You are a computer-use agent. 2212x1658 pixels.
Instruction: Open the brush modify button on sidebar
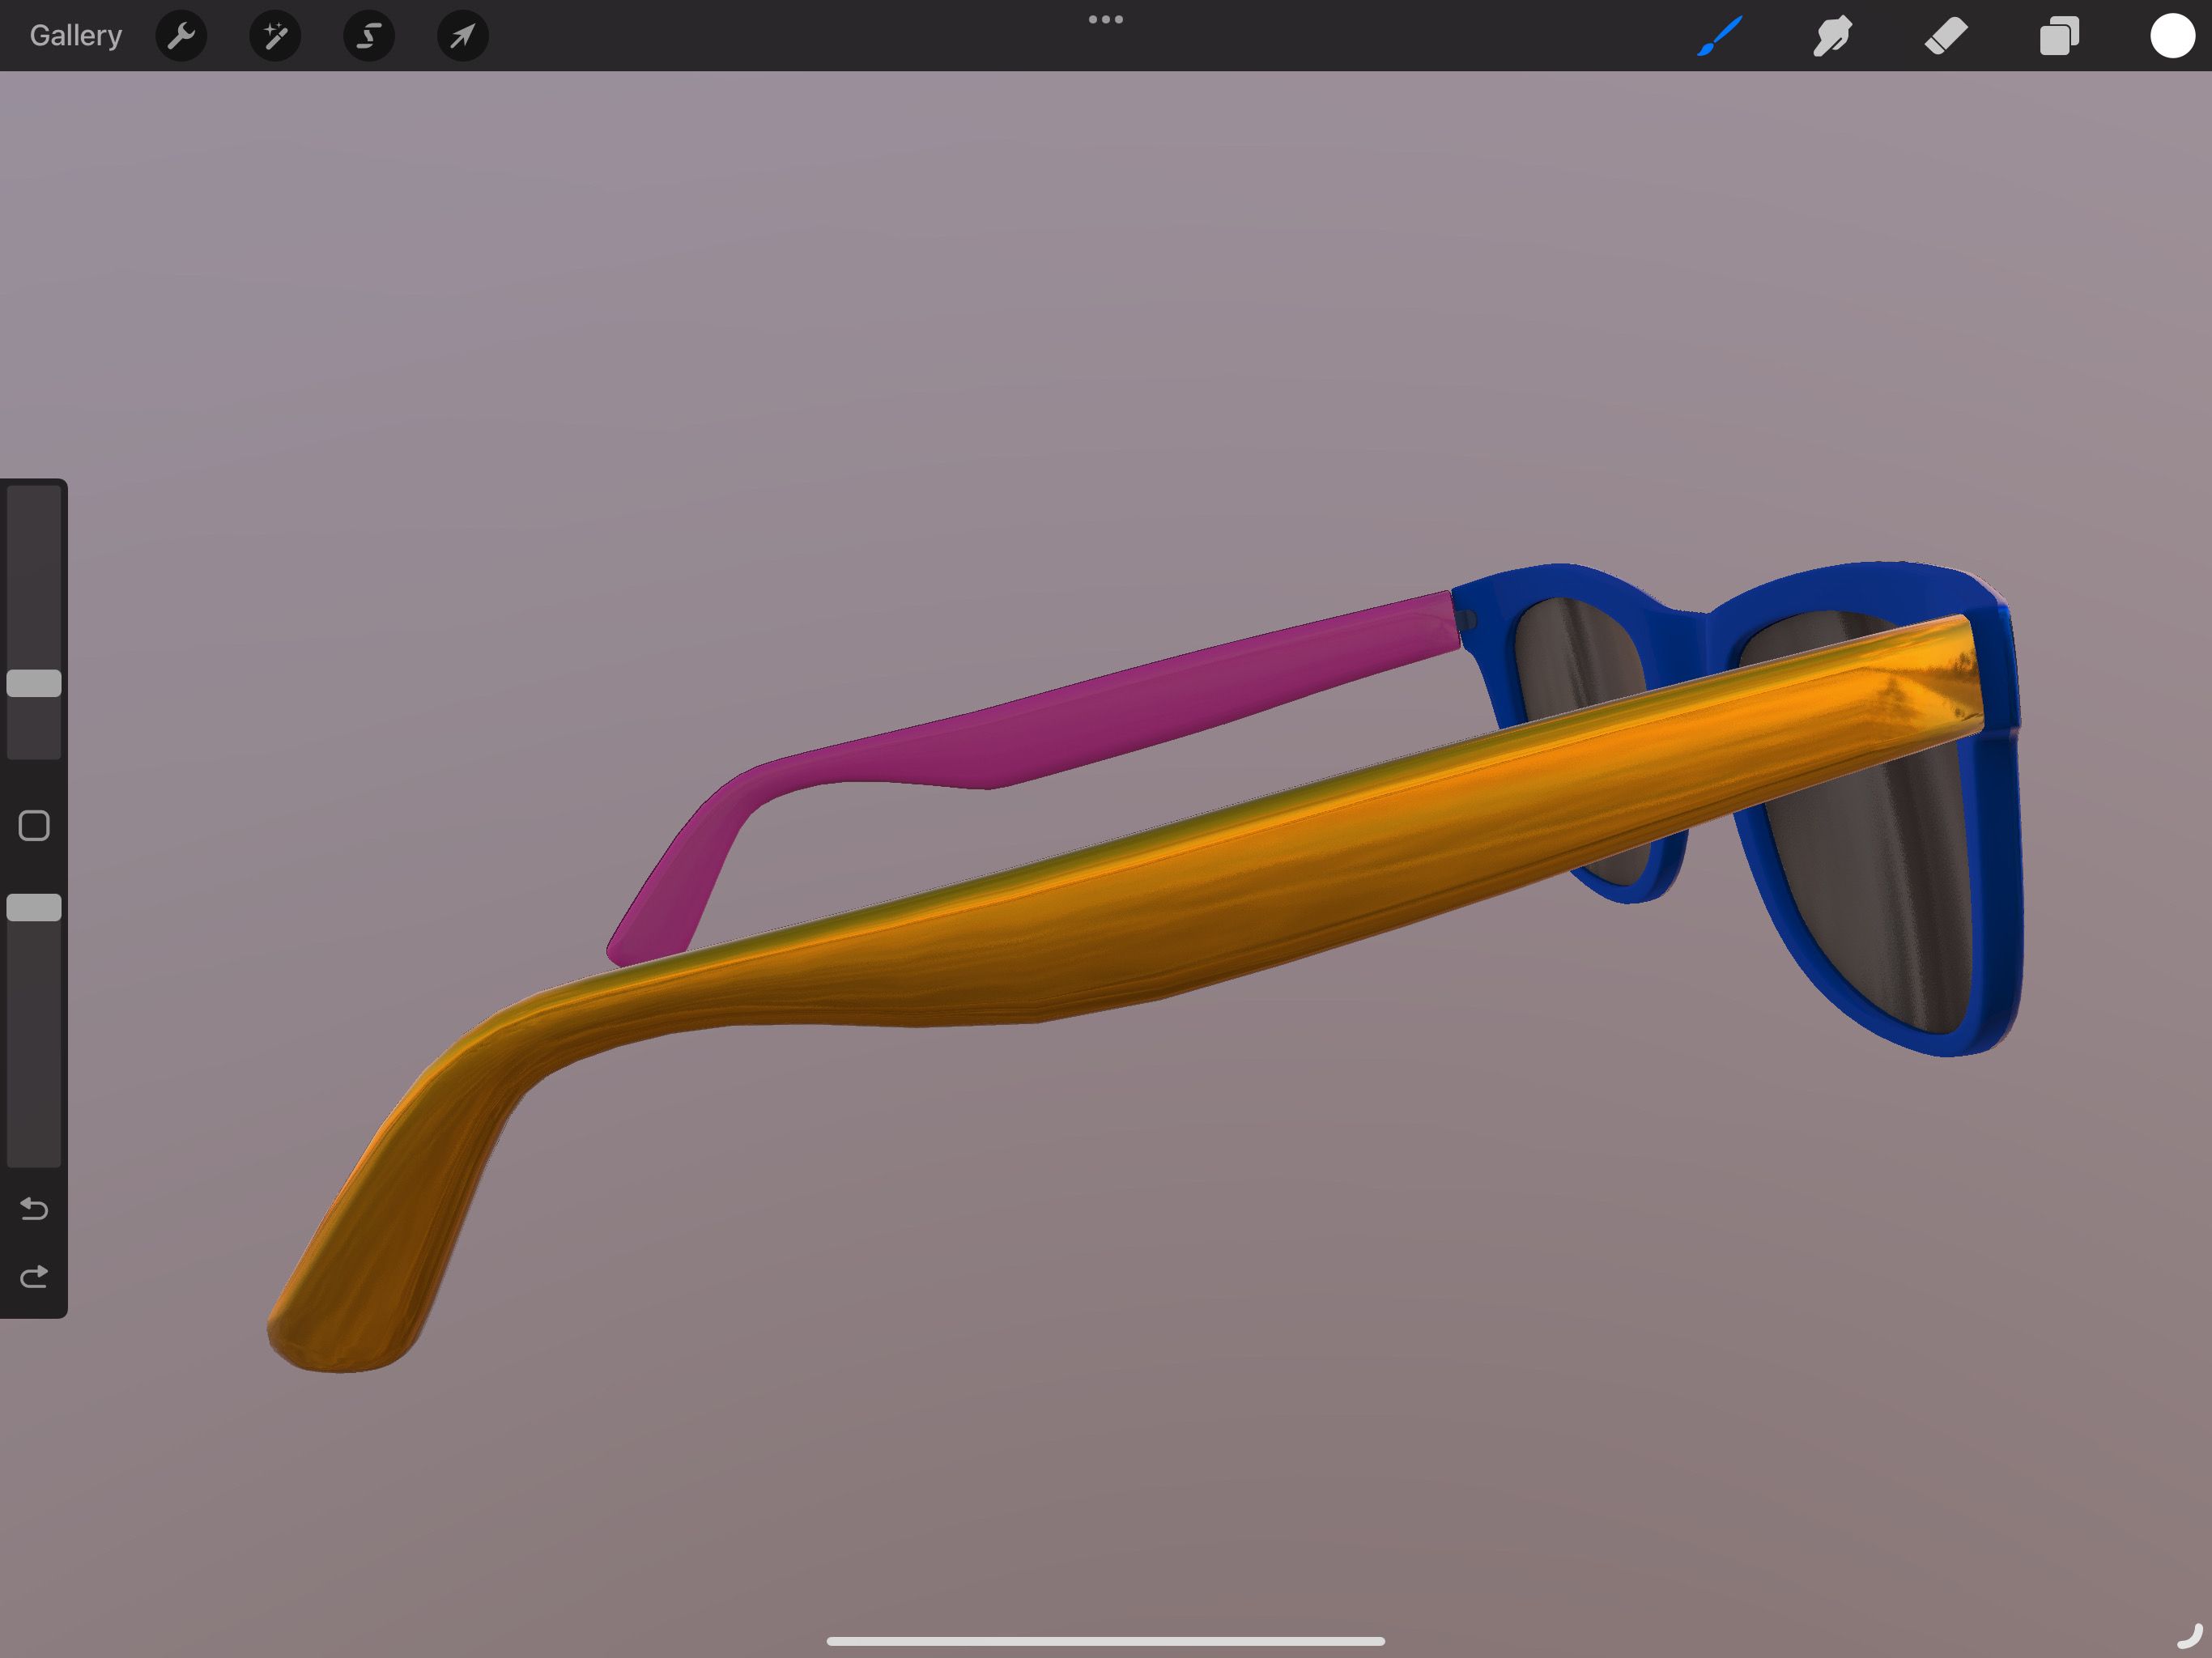click(x=33, y=826)
